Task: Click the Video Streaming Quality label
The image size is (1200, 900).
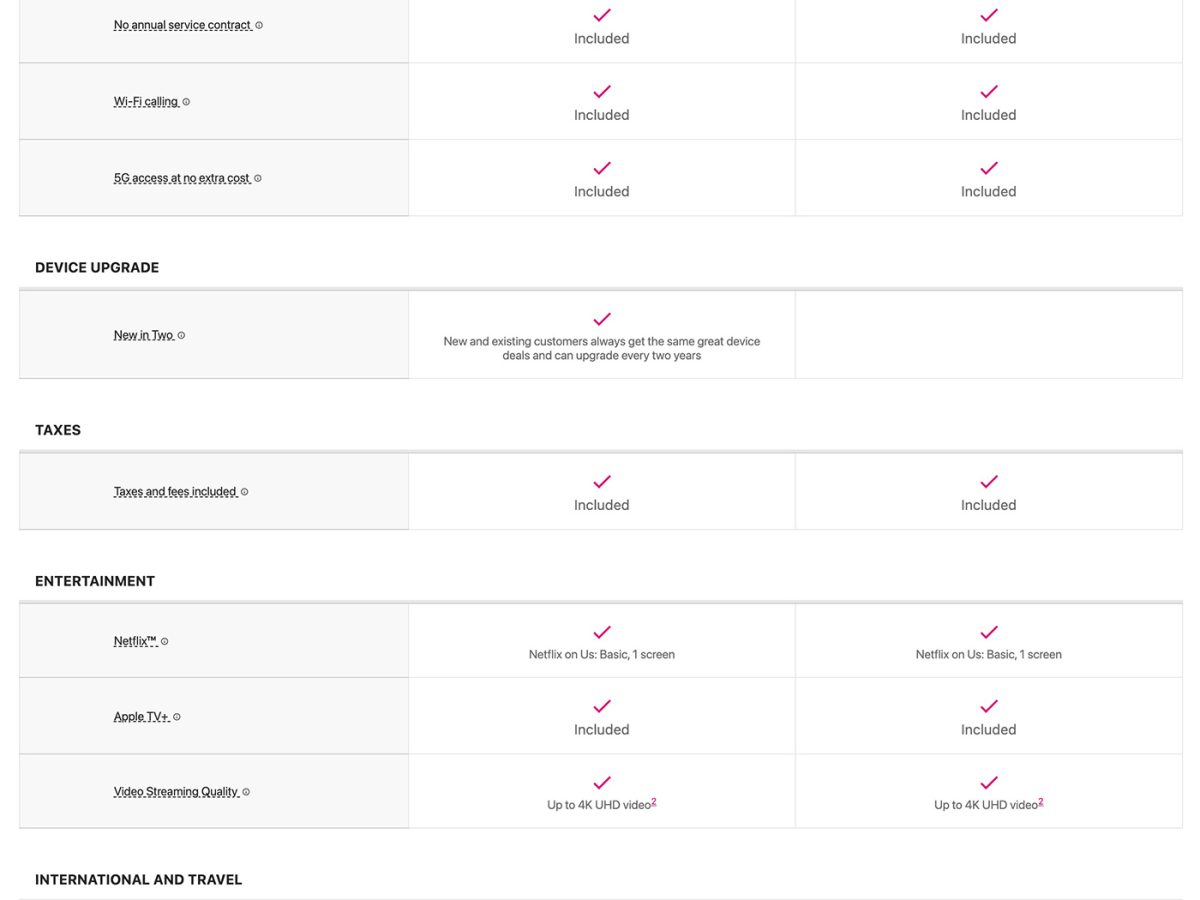Action: coord(176,792)
